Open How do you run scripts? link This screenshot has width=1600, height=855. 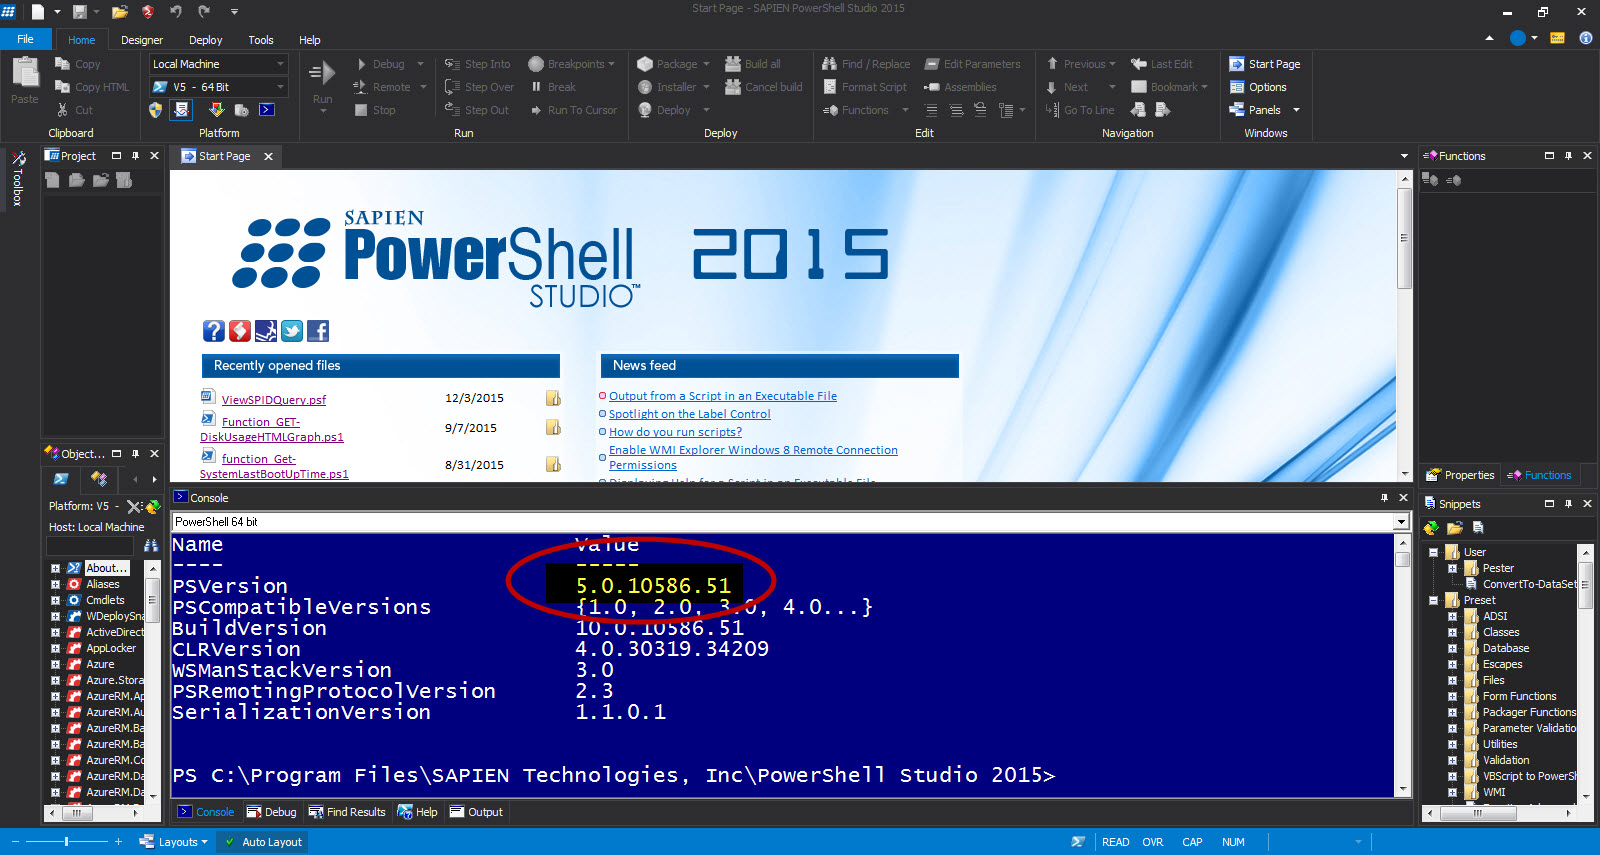675,432
